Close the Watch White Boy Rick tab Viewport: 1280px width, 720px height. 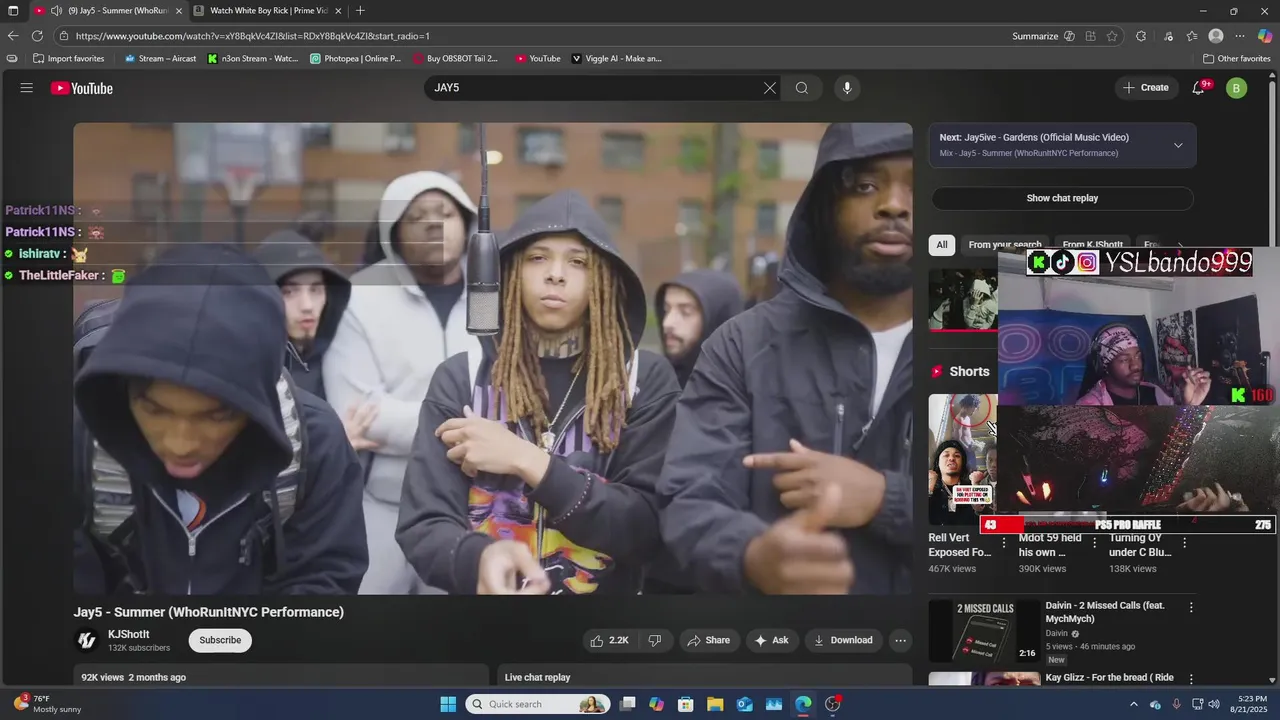pos(338,10)
